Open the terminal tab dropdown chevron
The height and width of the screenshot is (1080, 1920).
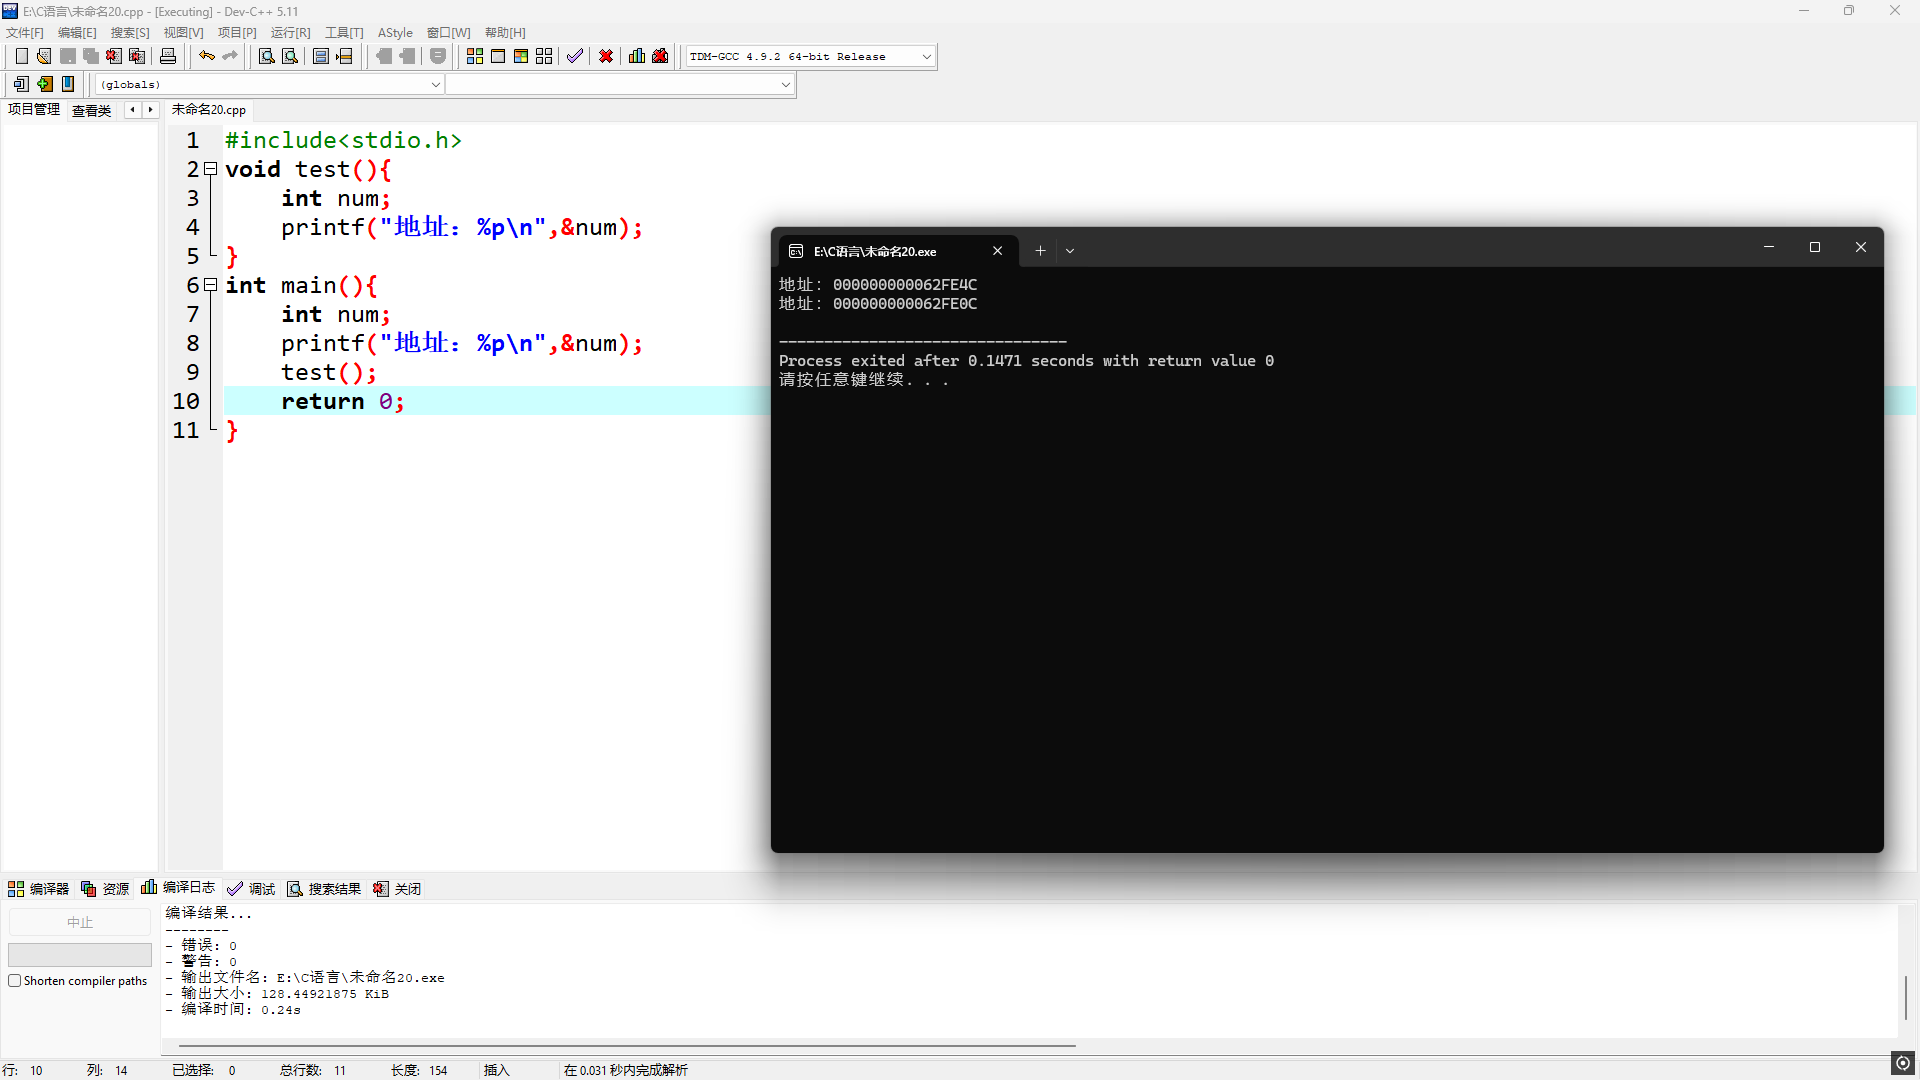click(1070, 251)
